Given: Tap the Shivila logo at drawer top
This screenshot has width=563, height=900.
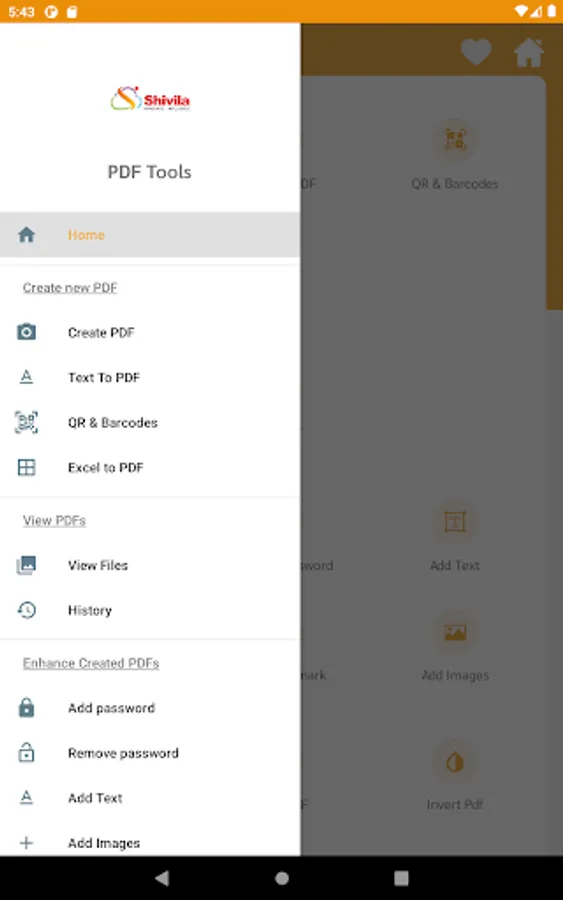Looking at the screenshot, I should (150, 99).
